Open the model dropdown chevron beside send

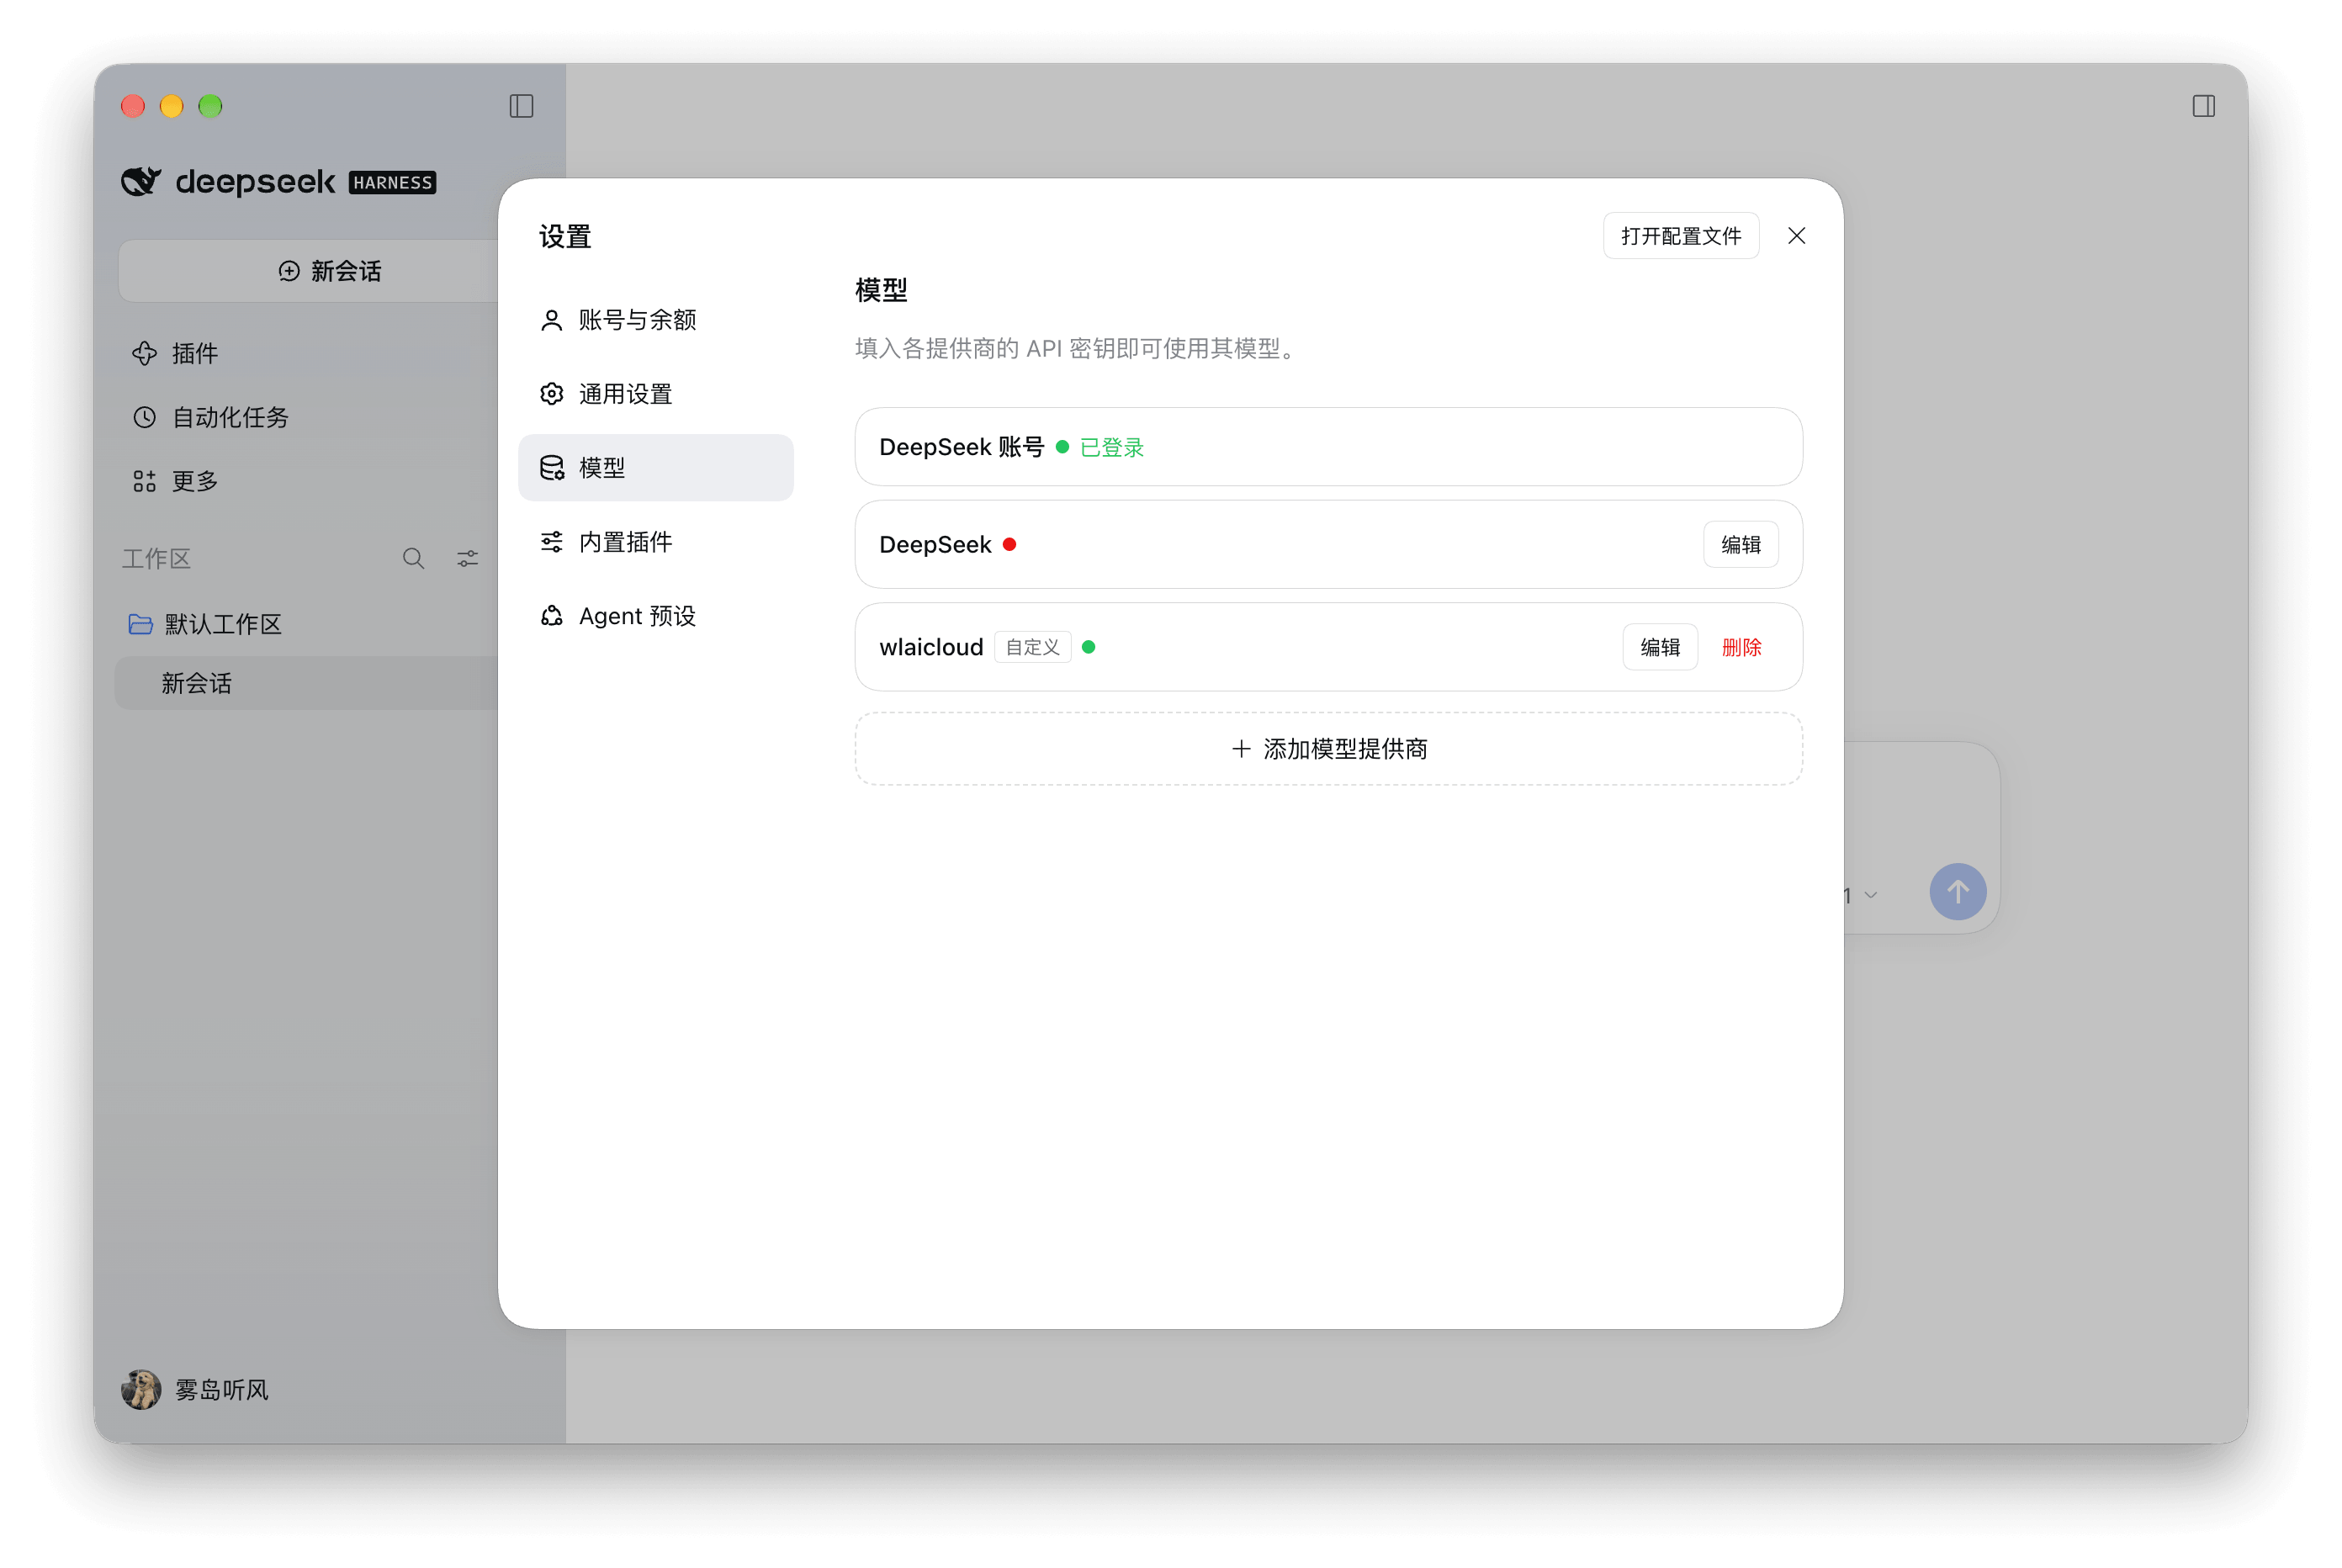pyautogui.click(x=1870, y=895)
